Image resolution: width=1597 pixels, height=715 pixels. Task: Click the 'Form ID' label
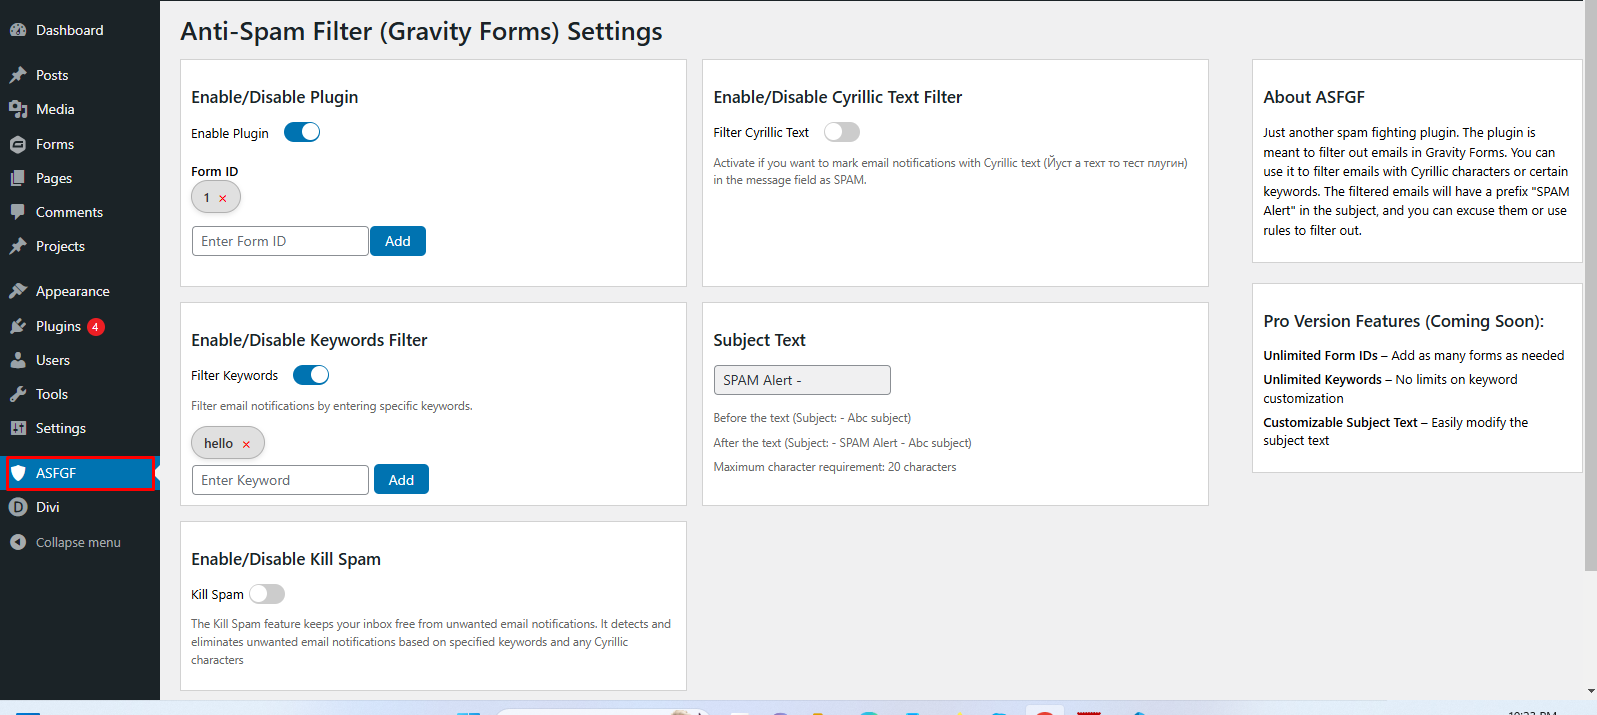tap(215, 172)
